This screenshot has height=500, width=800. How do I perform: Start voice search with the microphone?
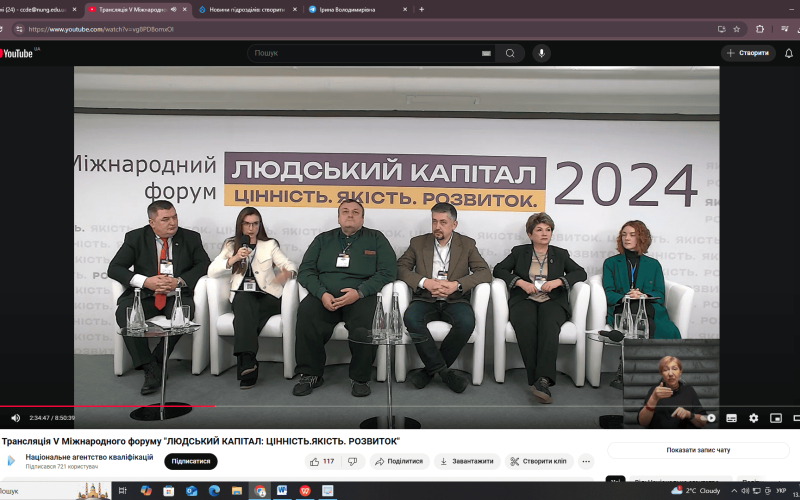coord(541,53)
